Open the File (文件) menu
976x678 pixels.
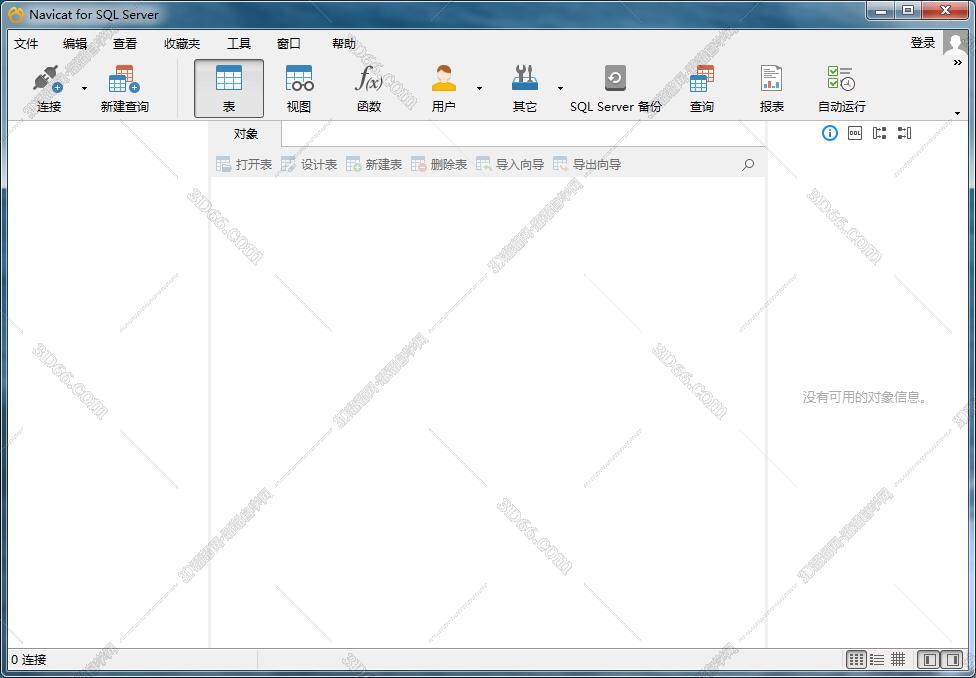pyautogui.click(x=26, y=44)
